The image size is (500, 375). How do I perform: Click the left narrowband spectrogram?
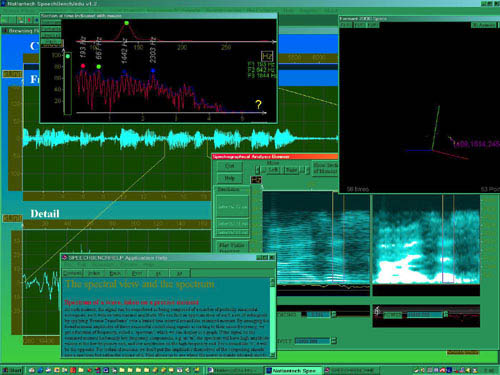tap(316, 237)
